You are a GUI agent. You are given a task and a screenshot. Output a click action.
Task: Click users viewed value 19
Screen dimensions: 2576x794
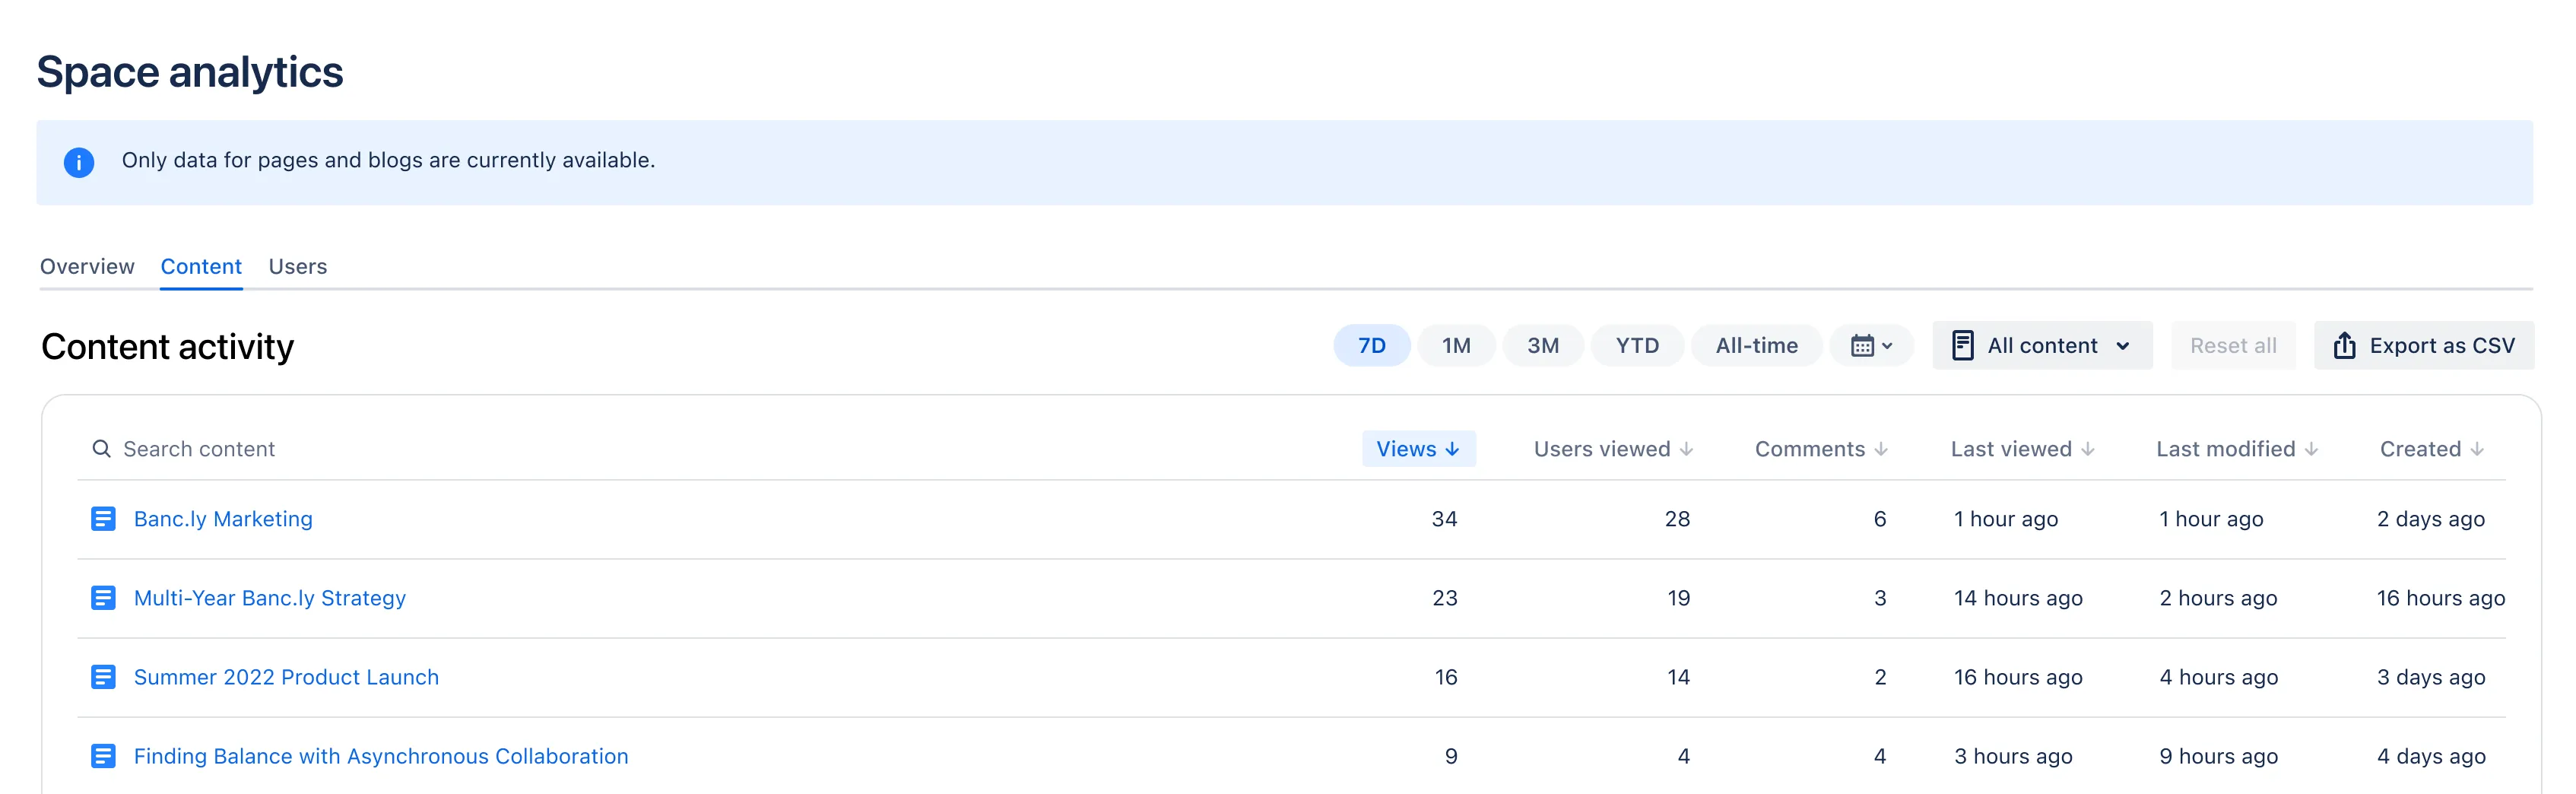click(1678, 598)
